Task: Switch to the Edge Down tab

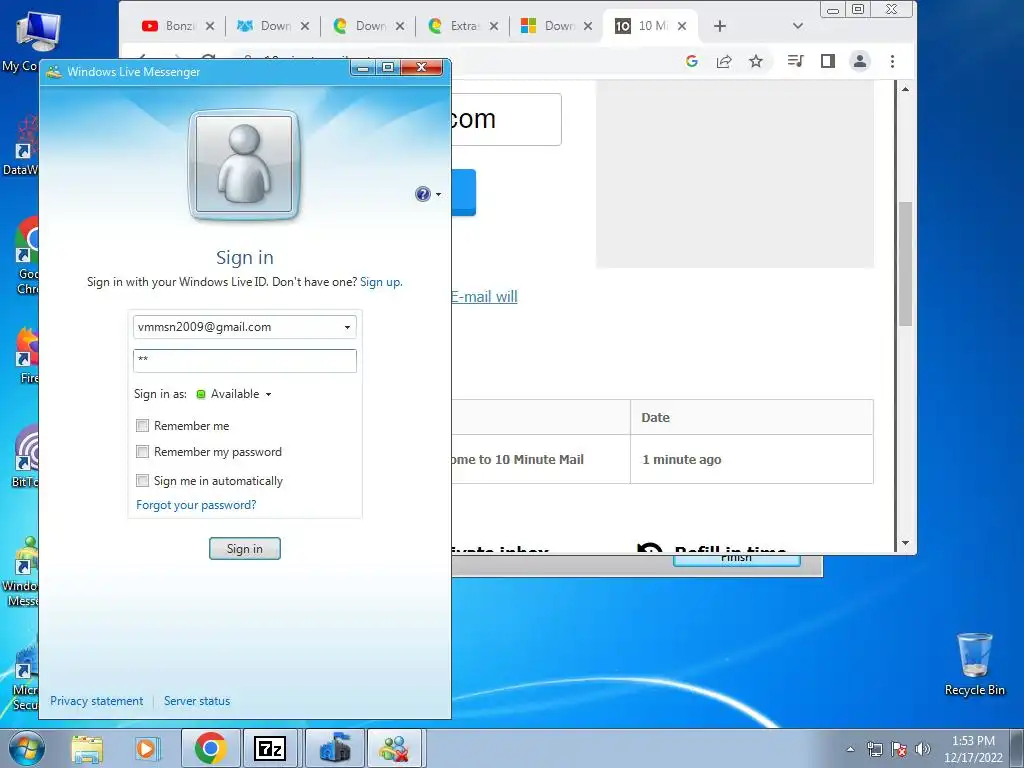Action: 360,26
